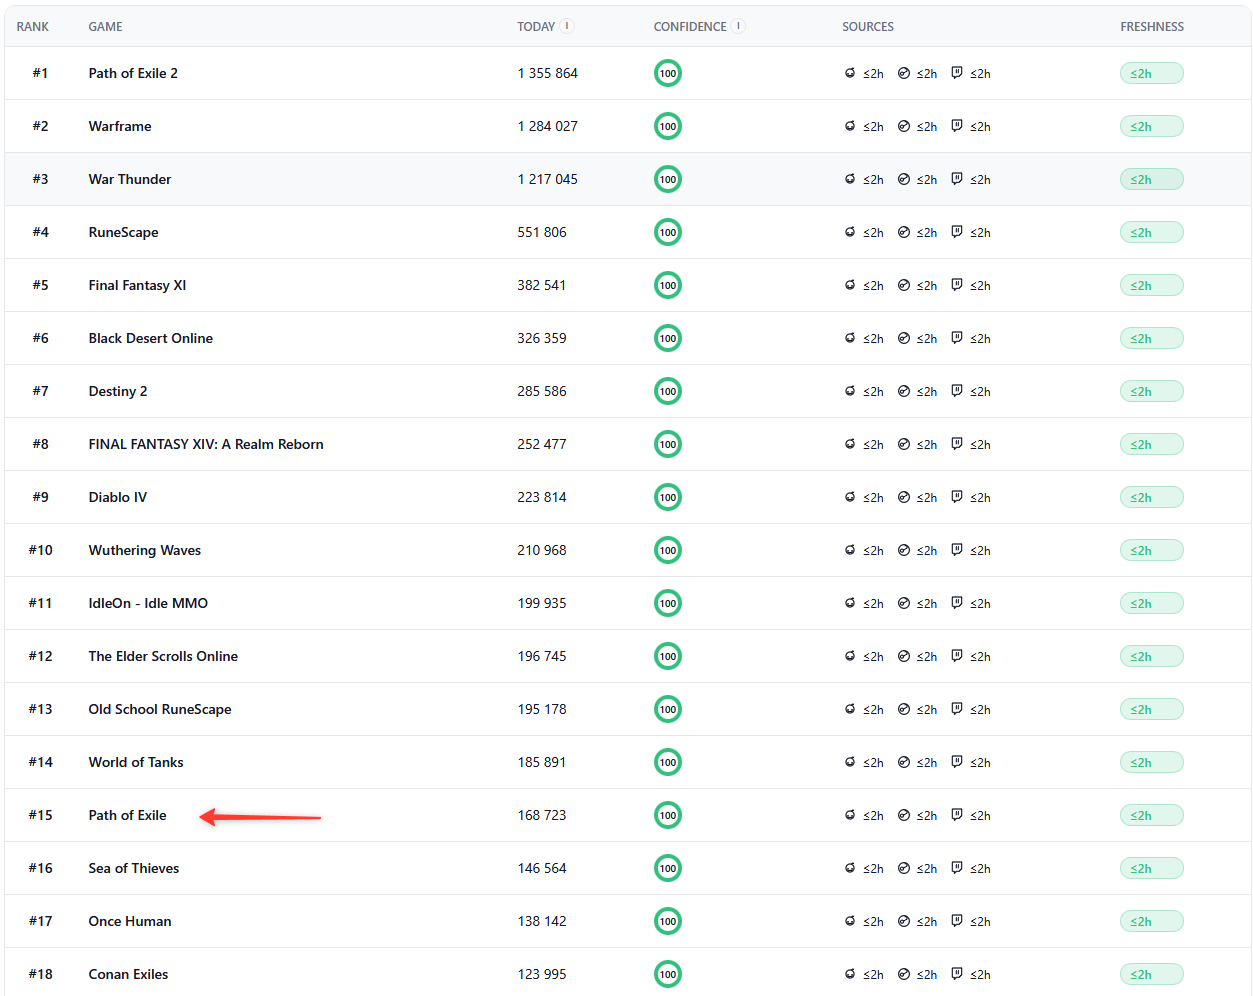This screenshot has height=996, width=1253.
Task: Open the Final Fantasy XI game entry
Action: (x=137, y=285)
